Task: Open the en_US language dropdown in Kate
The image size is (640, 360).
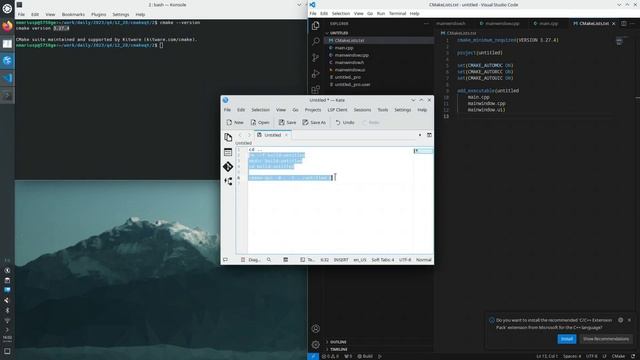Action: (360, 260)
